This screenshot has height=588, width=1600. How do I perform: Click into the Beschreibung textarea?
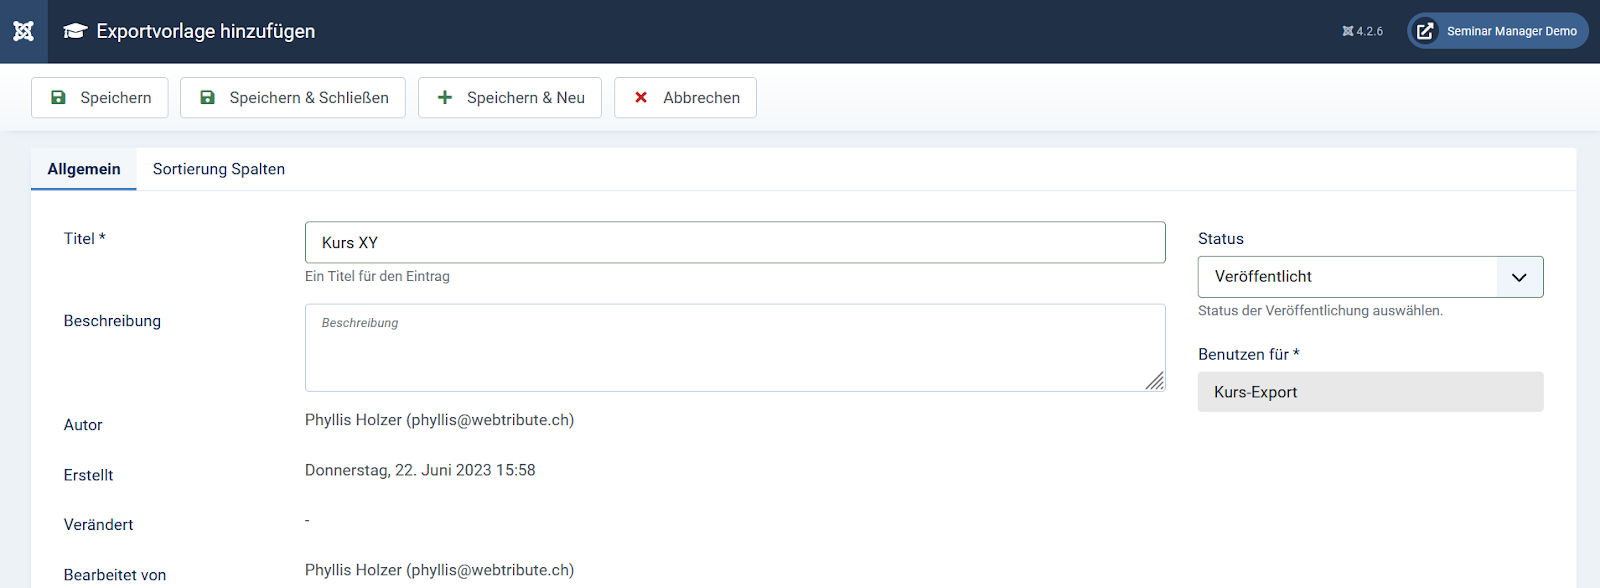[735, 348]
